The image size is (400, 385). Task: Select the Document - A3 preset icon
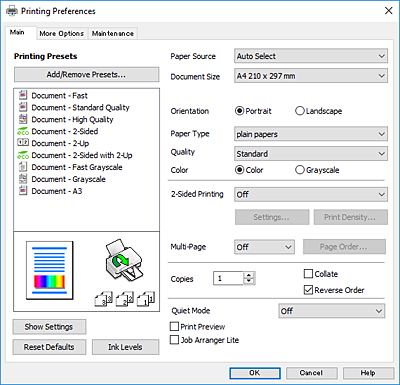[x=23, y=191]
